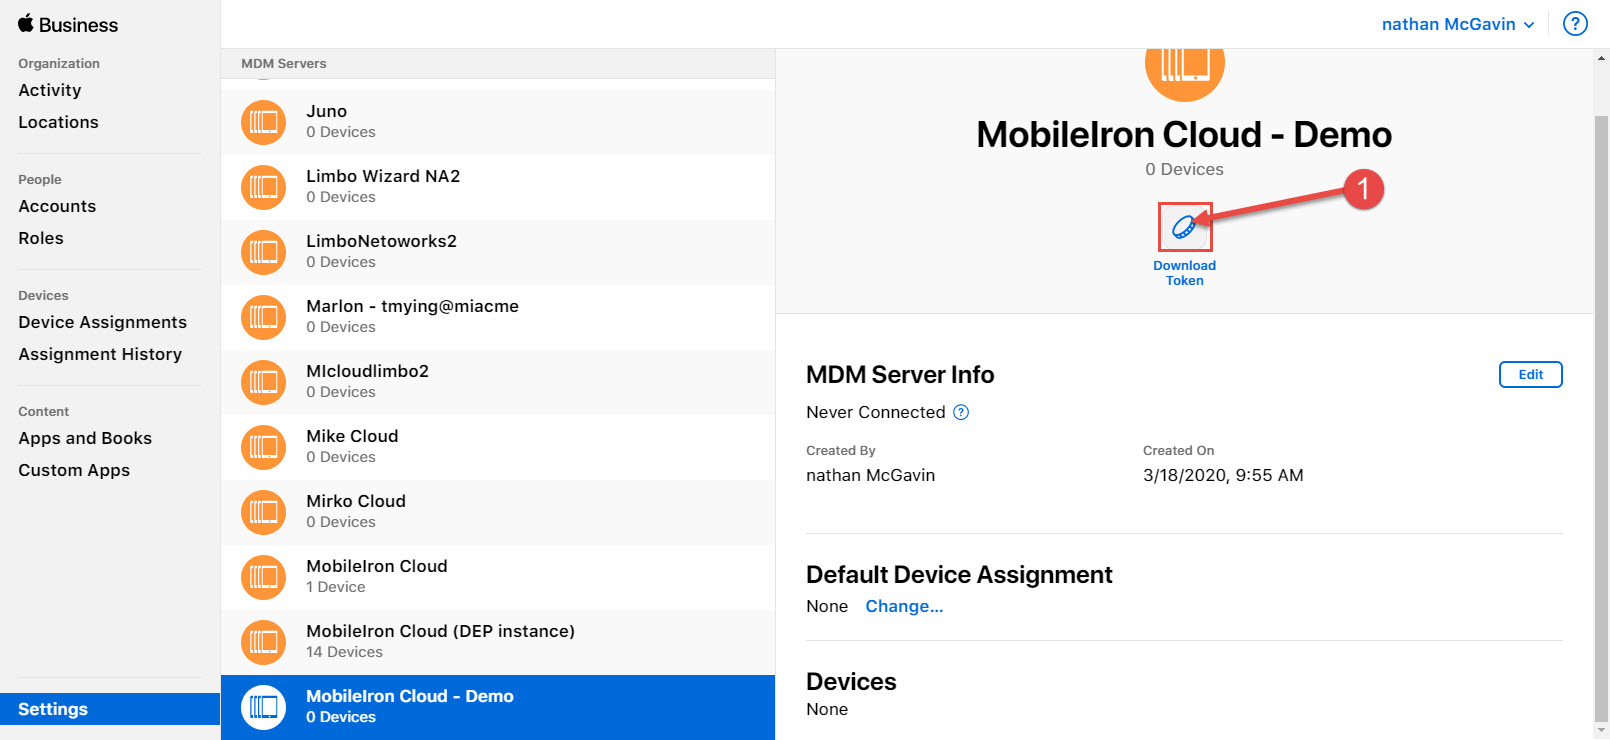Click the Change link under Default Device Assignment

[x=904, y=606]
